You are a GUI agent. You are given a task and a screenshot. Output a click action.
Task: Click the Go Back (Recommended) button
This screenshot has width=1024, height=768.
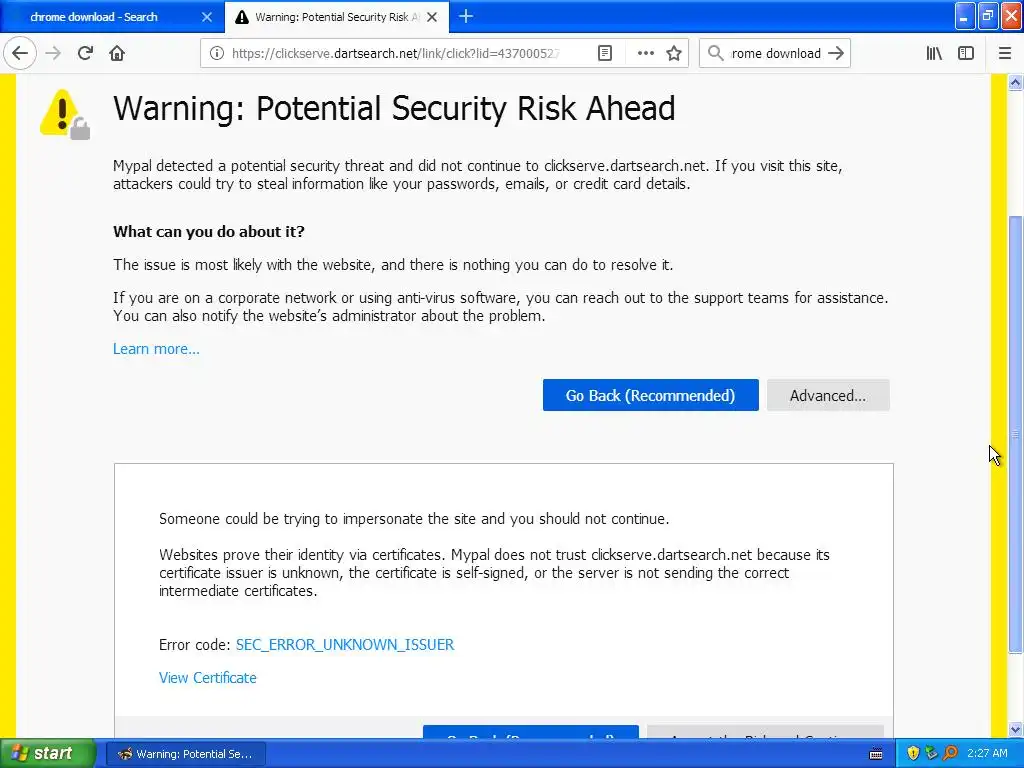[x=650, y=395]
